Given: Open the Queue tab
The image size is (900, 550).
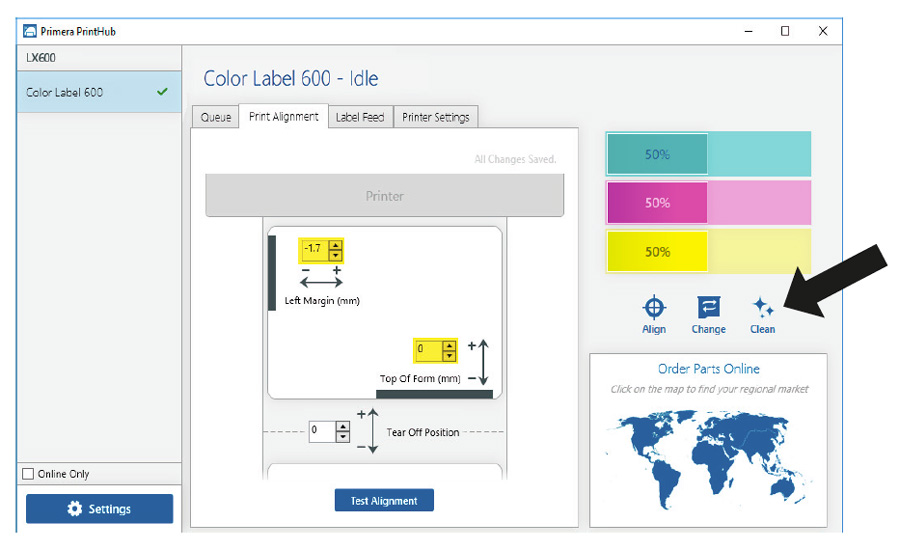Looking at the screenshot, I should tap(216, 117).
